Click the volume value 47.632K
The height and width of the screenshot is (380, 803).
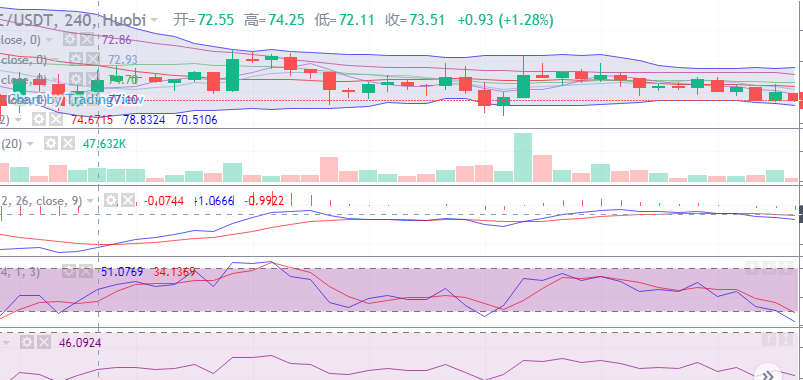[104, 144]
